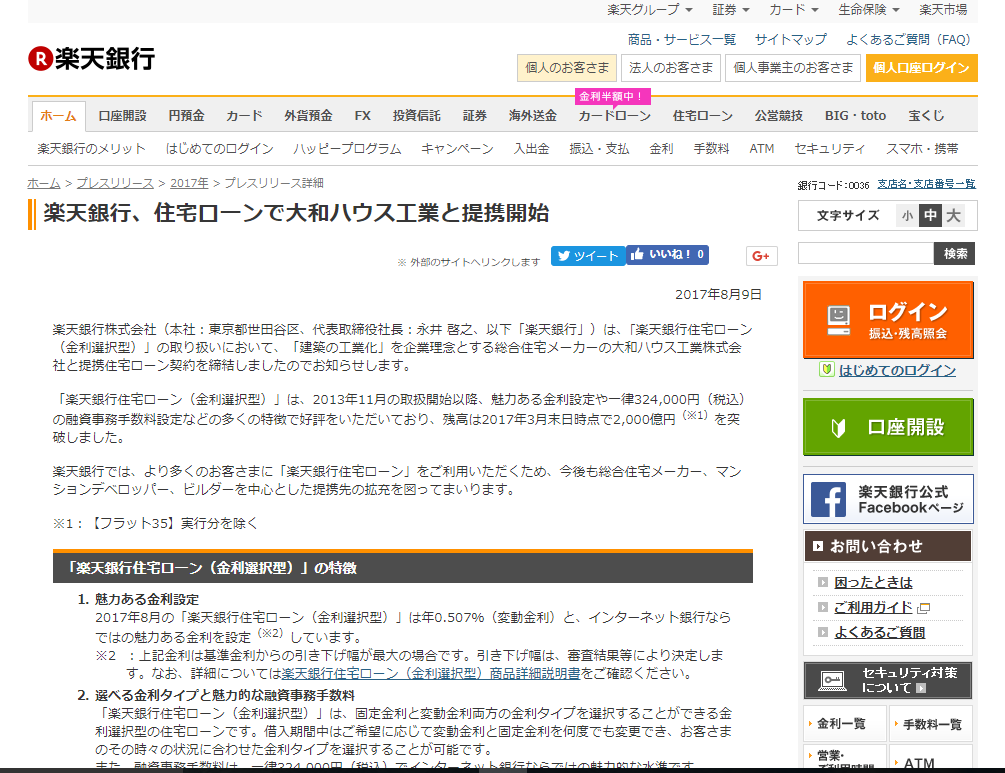Click the Facebook いいね! button
The height and width of the screenshot is (773, 1005).
(667, 254)
